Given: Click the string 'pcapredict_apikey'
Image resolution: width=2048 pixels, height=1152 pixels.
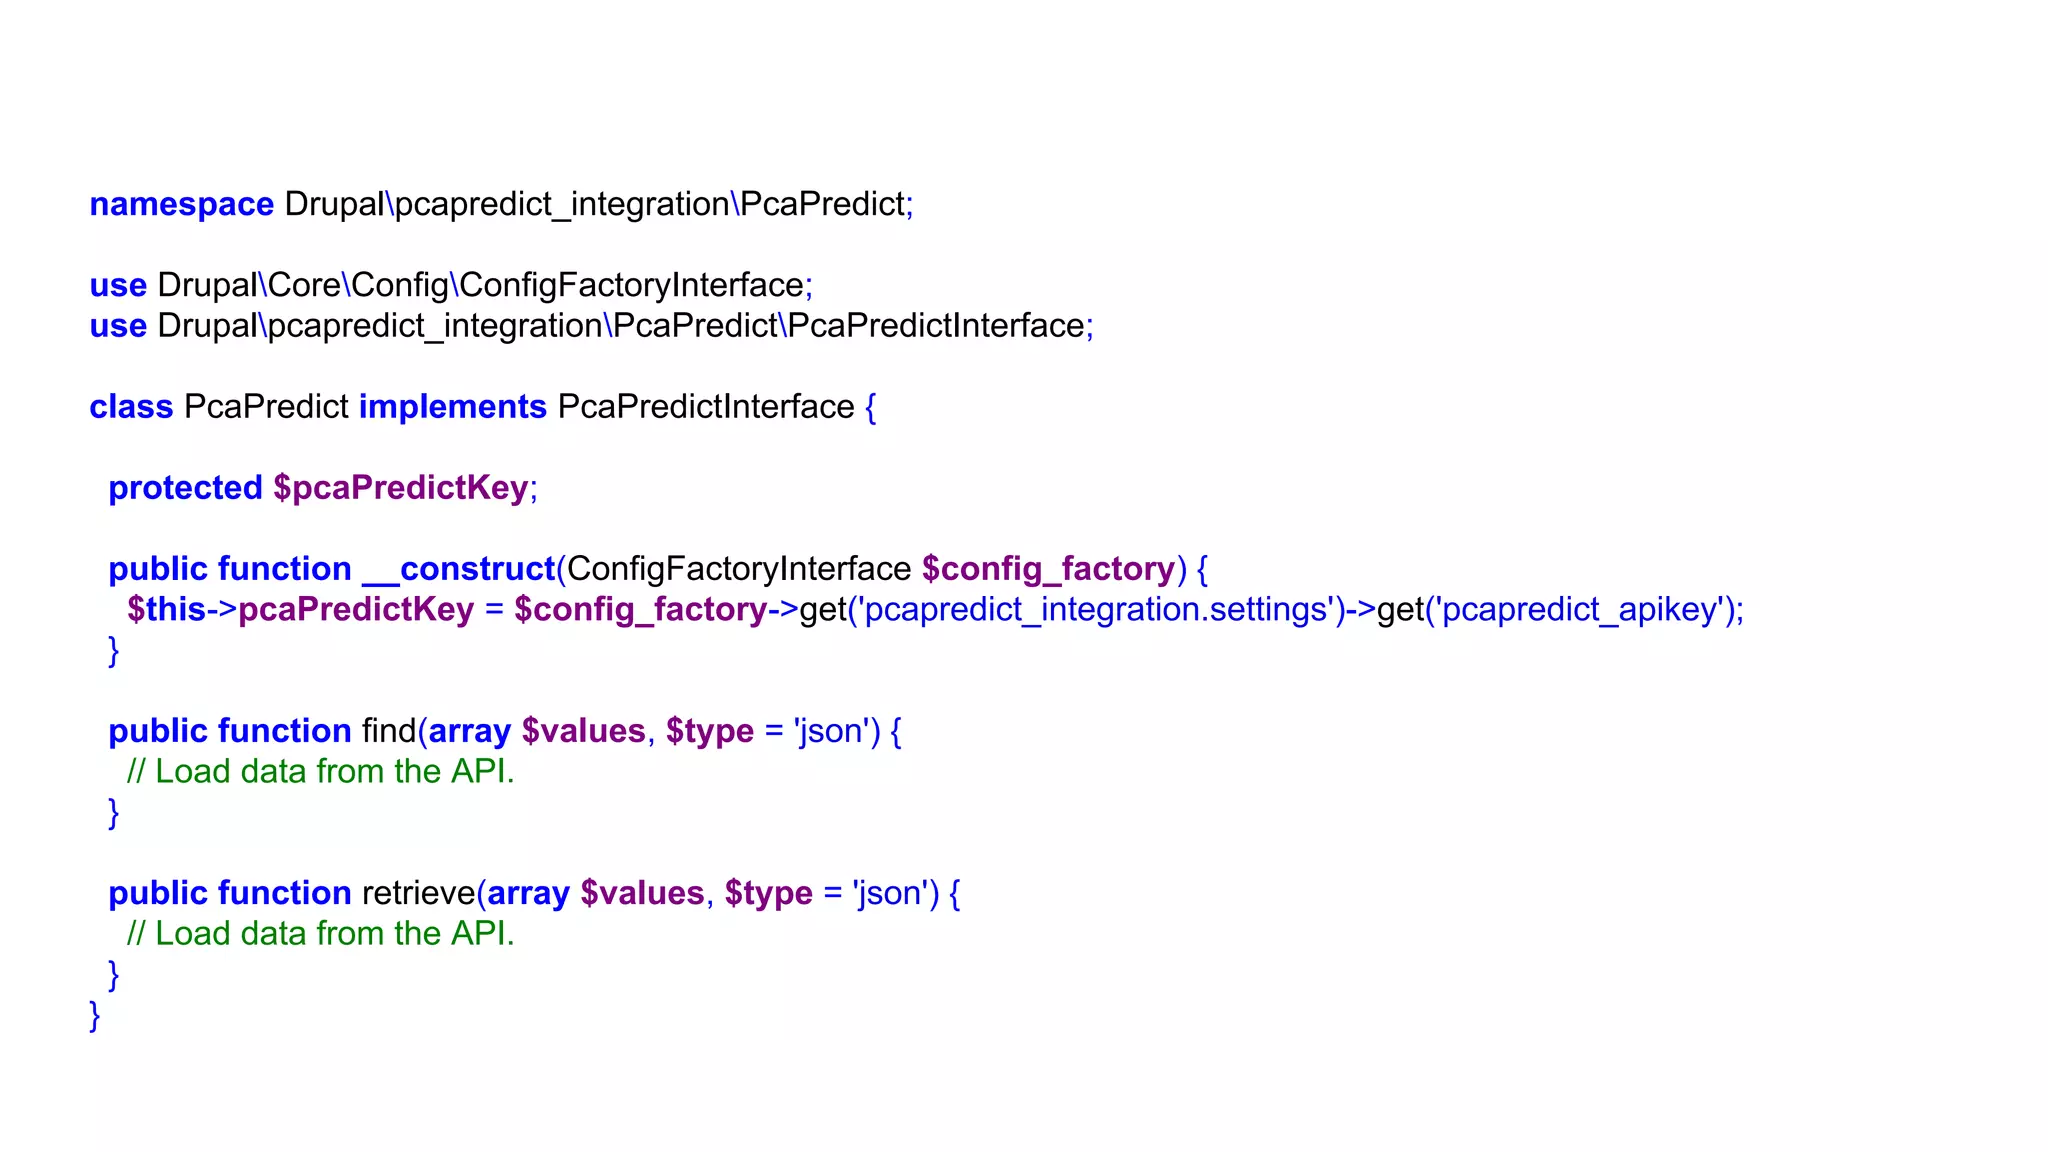Looking at the screenshot, I should pos(1578,610).
